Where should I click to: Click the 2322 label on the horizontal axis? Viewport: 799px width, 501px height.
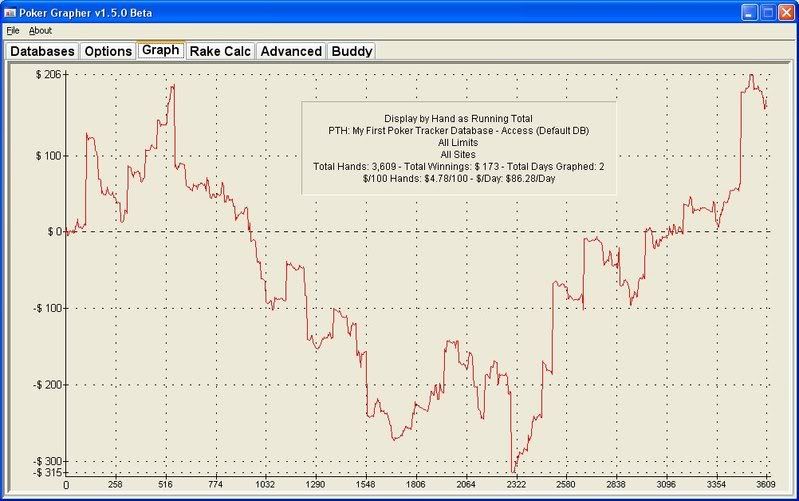pos(515,485)
